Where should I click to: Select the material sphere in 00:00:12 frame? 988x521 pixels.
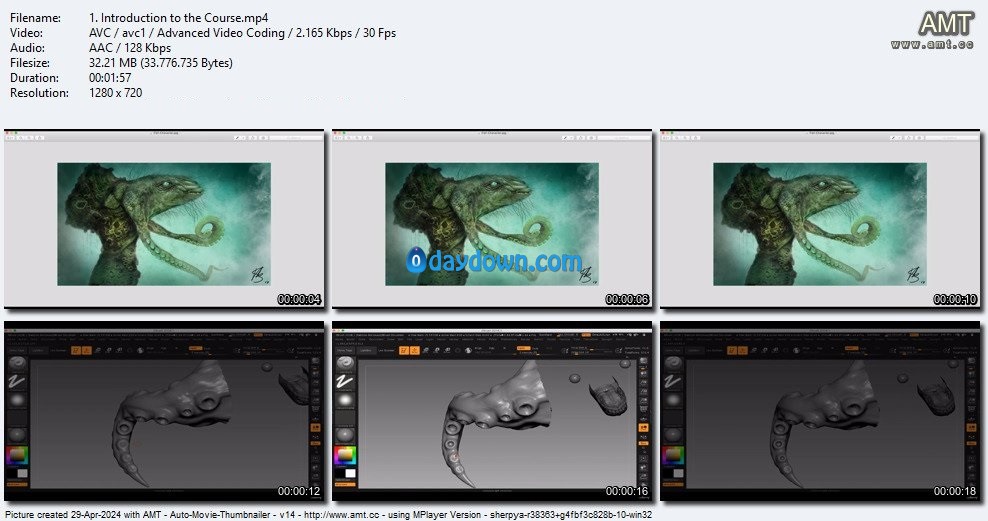pyautogui.click(x=16, y=433)
